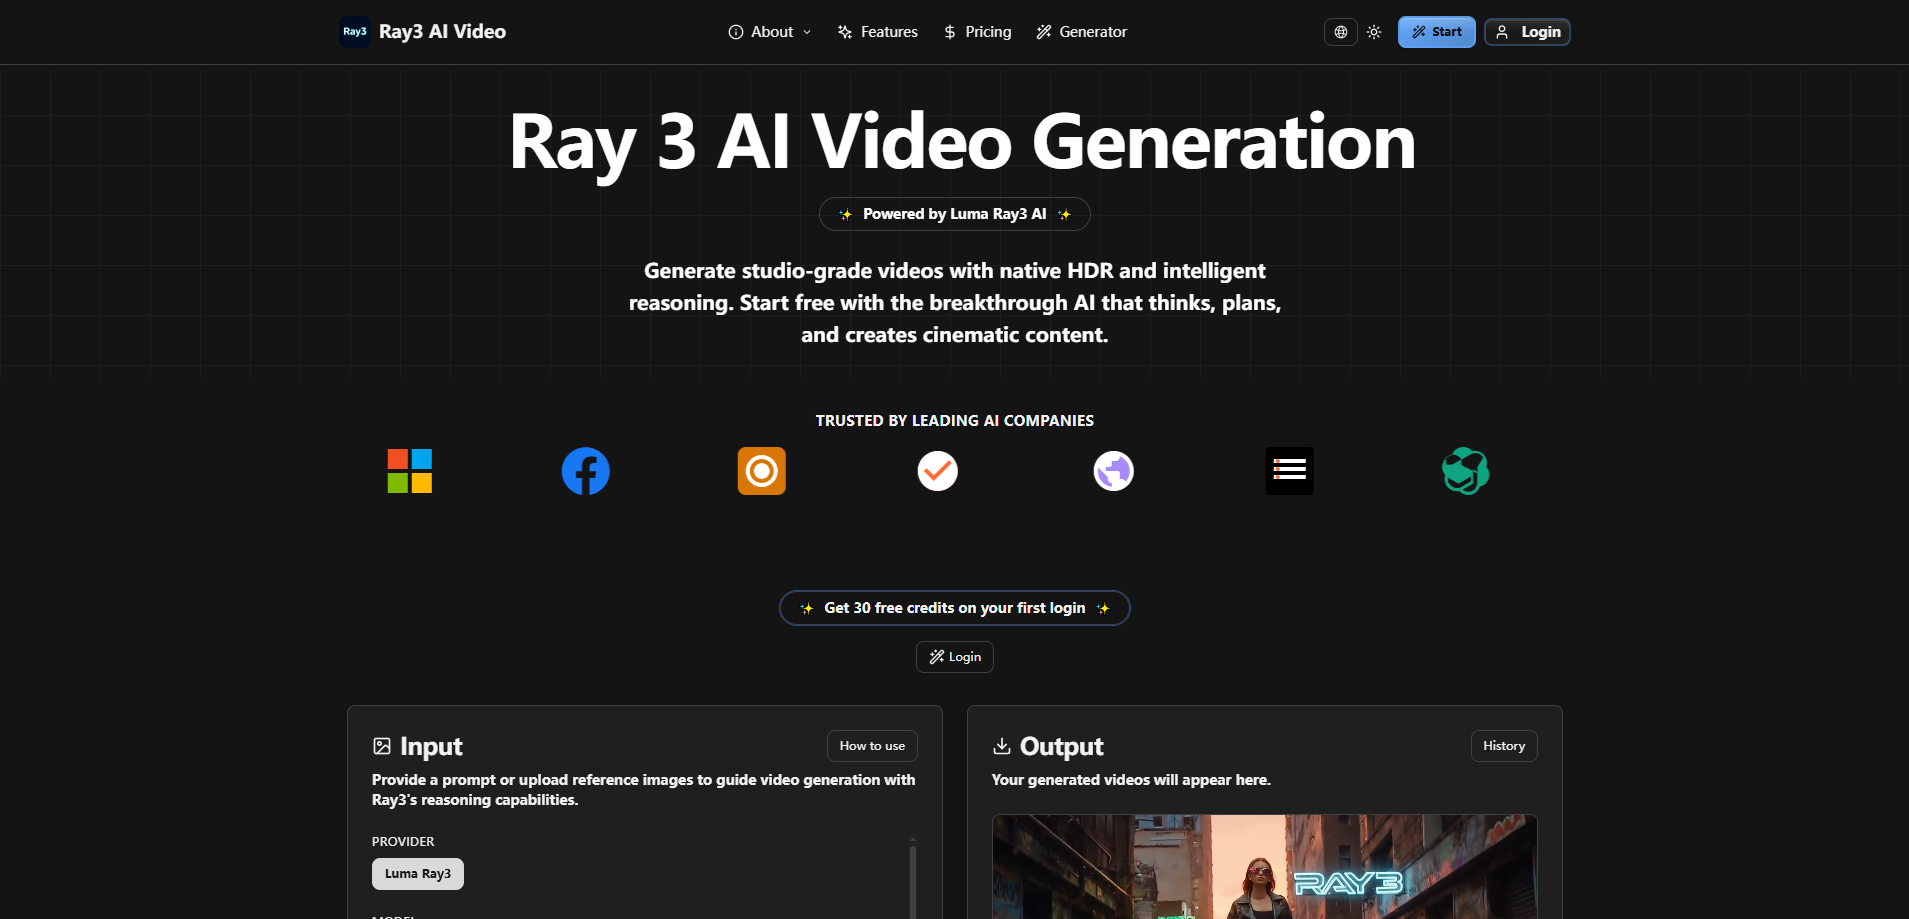
Task: Expand the About navigation dropdown
Action: [x=768, y=31]
